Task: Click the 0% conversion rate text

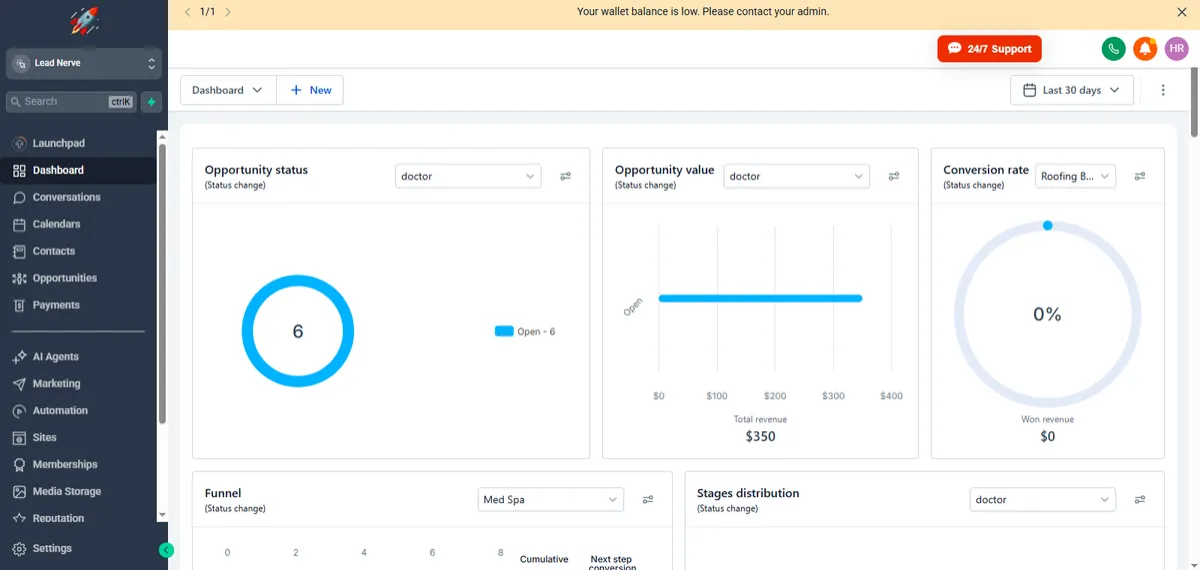Action: 1047,314
